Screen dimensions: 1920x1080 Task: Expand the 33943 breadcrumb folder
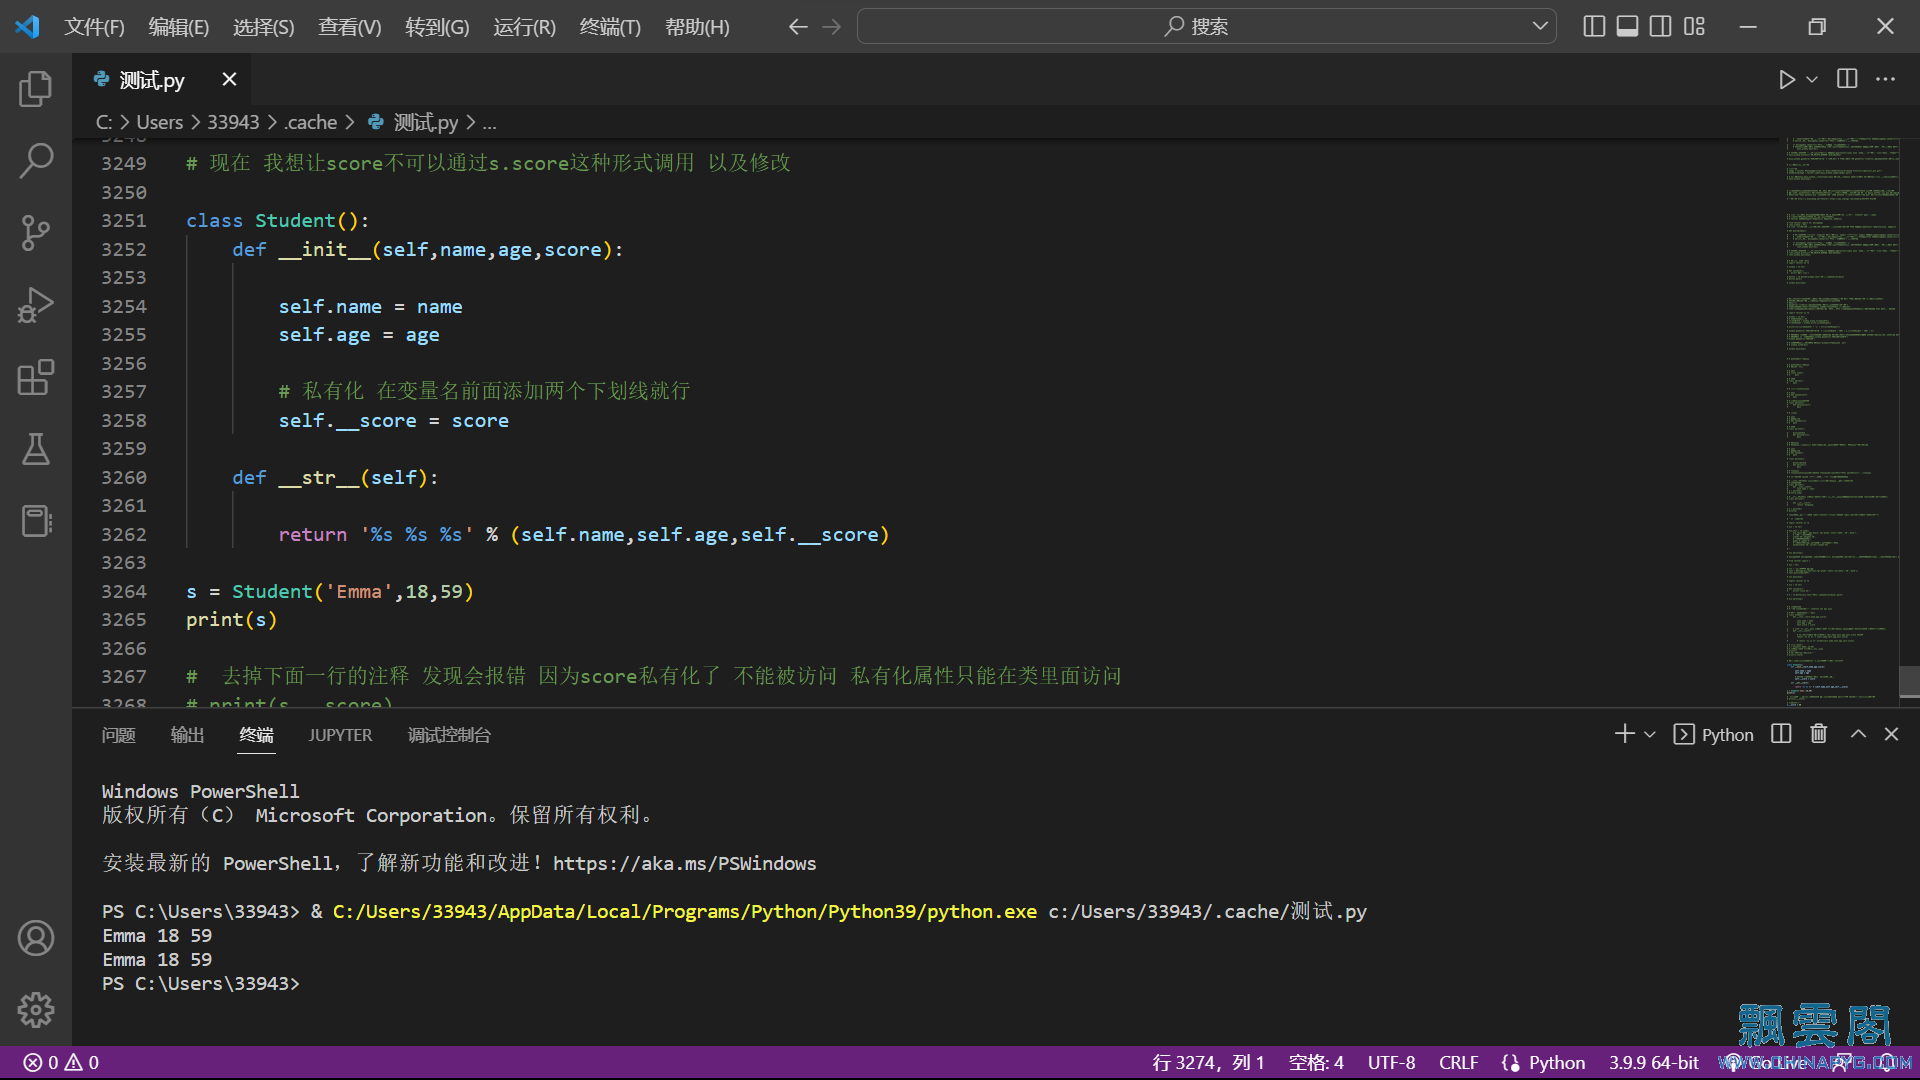click(233, 122)
